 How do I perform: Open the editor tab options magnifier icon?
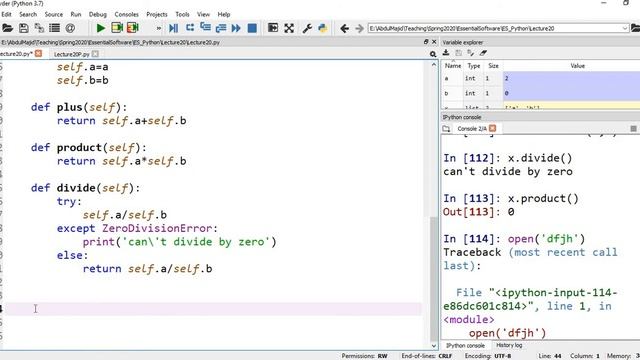(x=433, y=54)
